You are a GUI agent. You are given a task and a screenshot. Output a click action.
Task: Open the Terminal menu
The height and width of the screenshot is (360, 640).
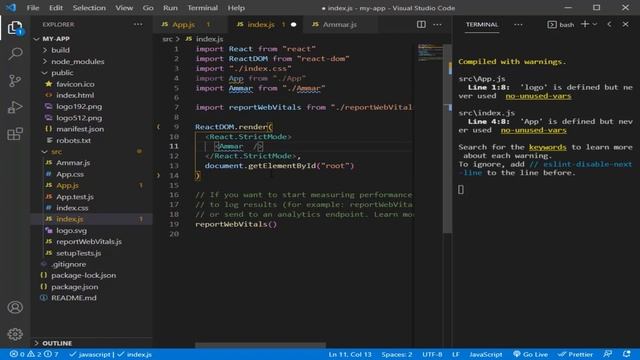pyautogui.click(x=202, y=8)
